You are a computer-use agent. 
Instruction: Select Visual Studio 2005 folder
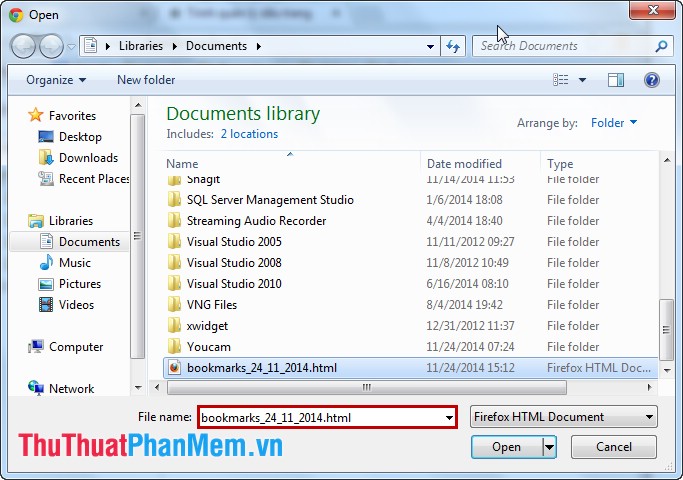pyautogui.click(x=234, y=242)
